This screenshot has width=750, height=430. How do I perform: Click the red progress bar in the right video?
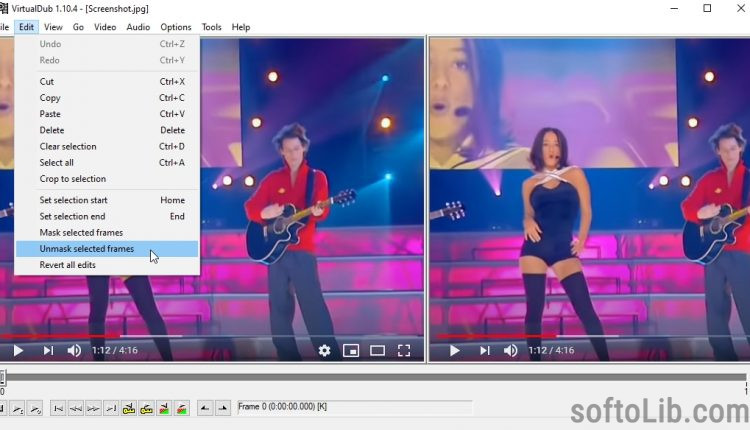click(496, 336)
